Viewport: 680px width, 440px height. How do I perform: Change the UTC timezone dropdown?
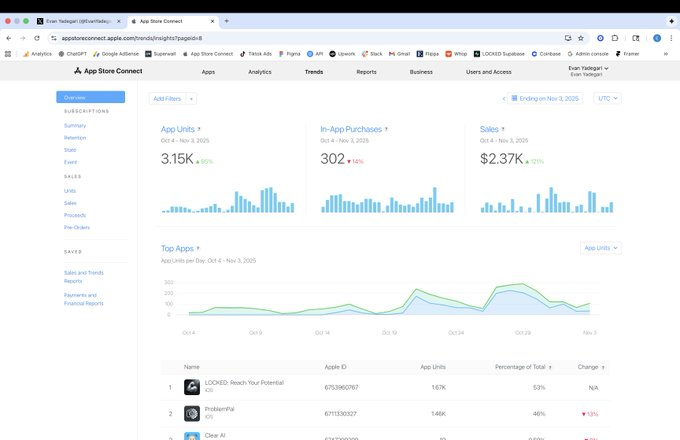(608, 98)
